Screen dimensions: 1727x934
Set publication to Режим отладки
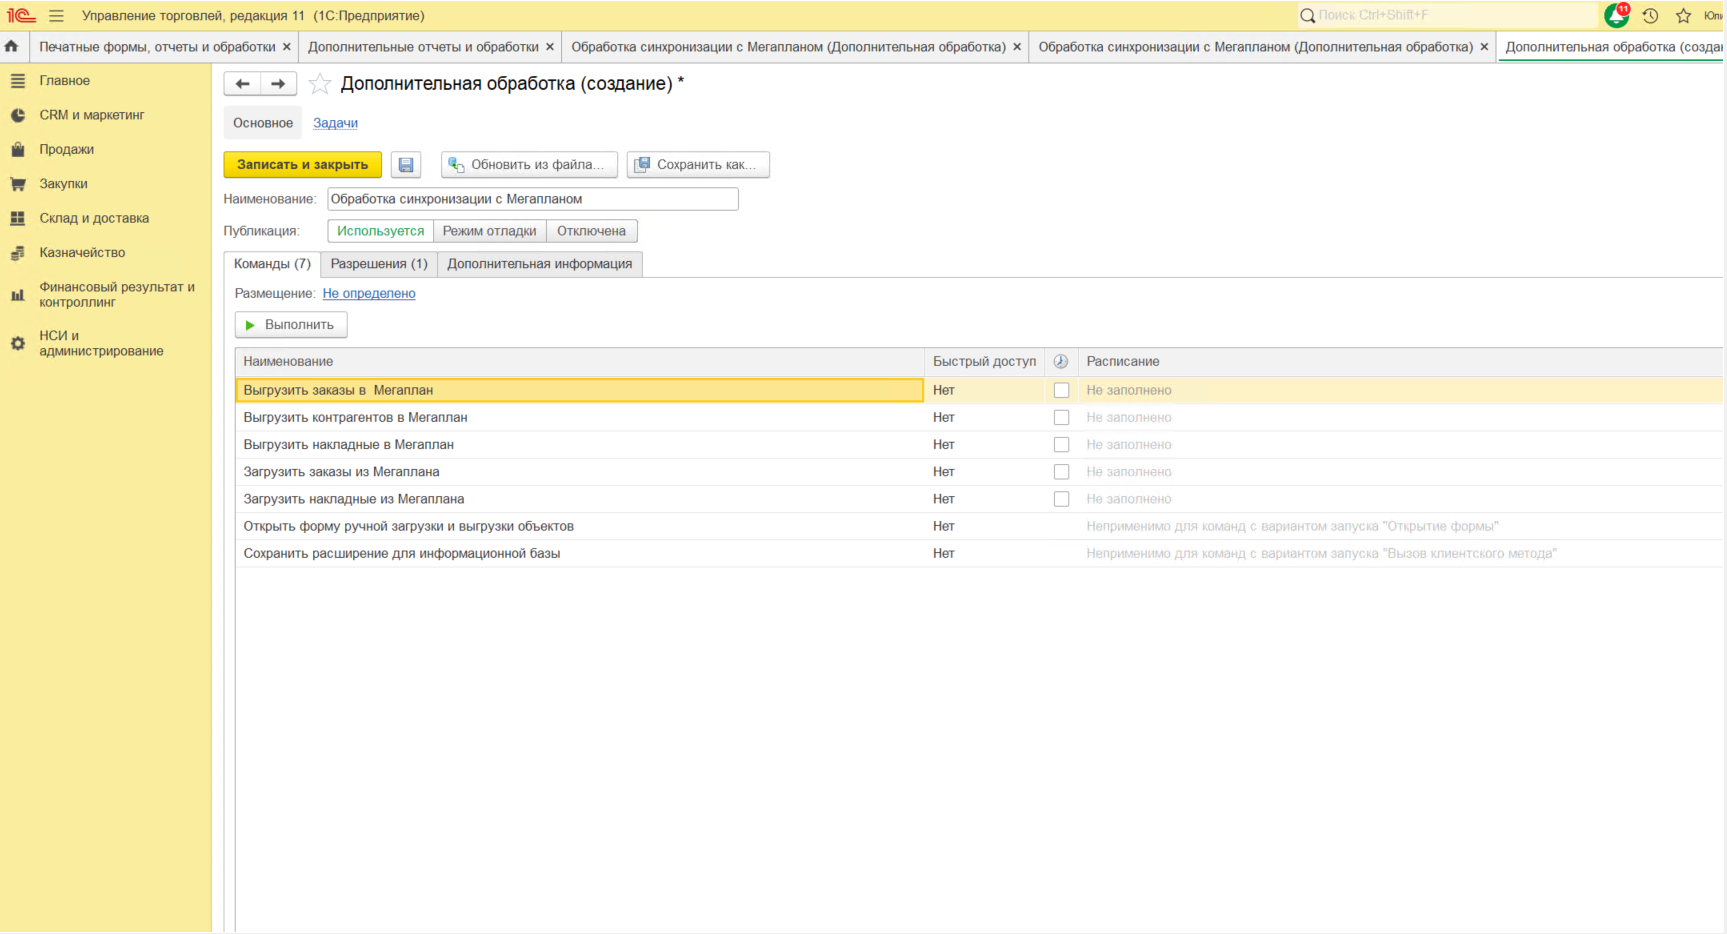coord(490,231)
